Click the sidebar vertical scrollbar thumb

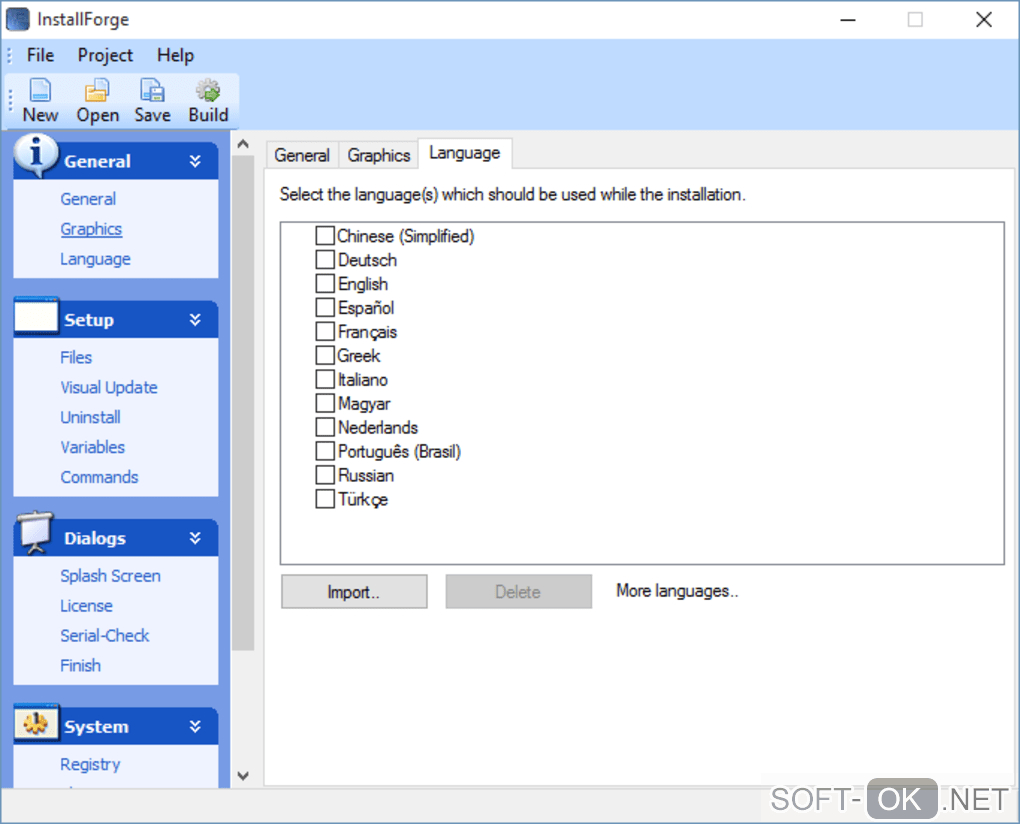tap(243, 403)
